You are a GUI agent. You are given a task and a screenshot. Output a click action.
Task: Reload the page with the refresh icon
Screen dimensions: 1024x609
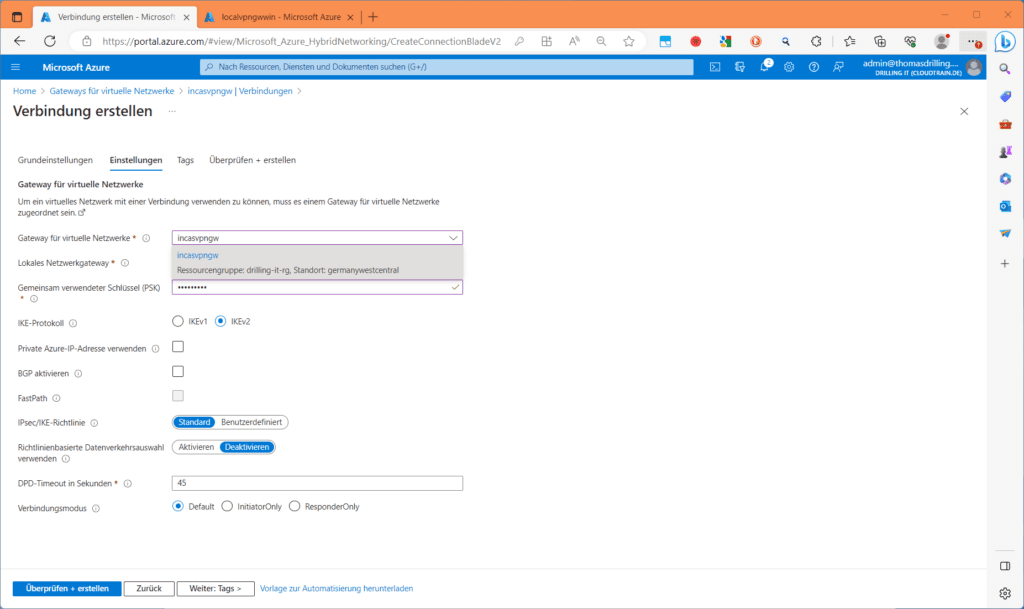[x=50, y=41]
